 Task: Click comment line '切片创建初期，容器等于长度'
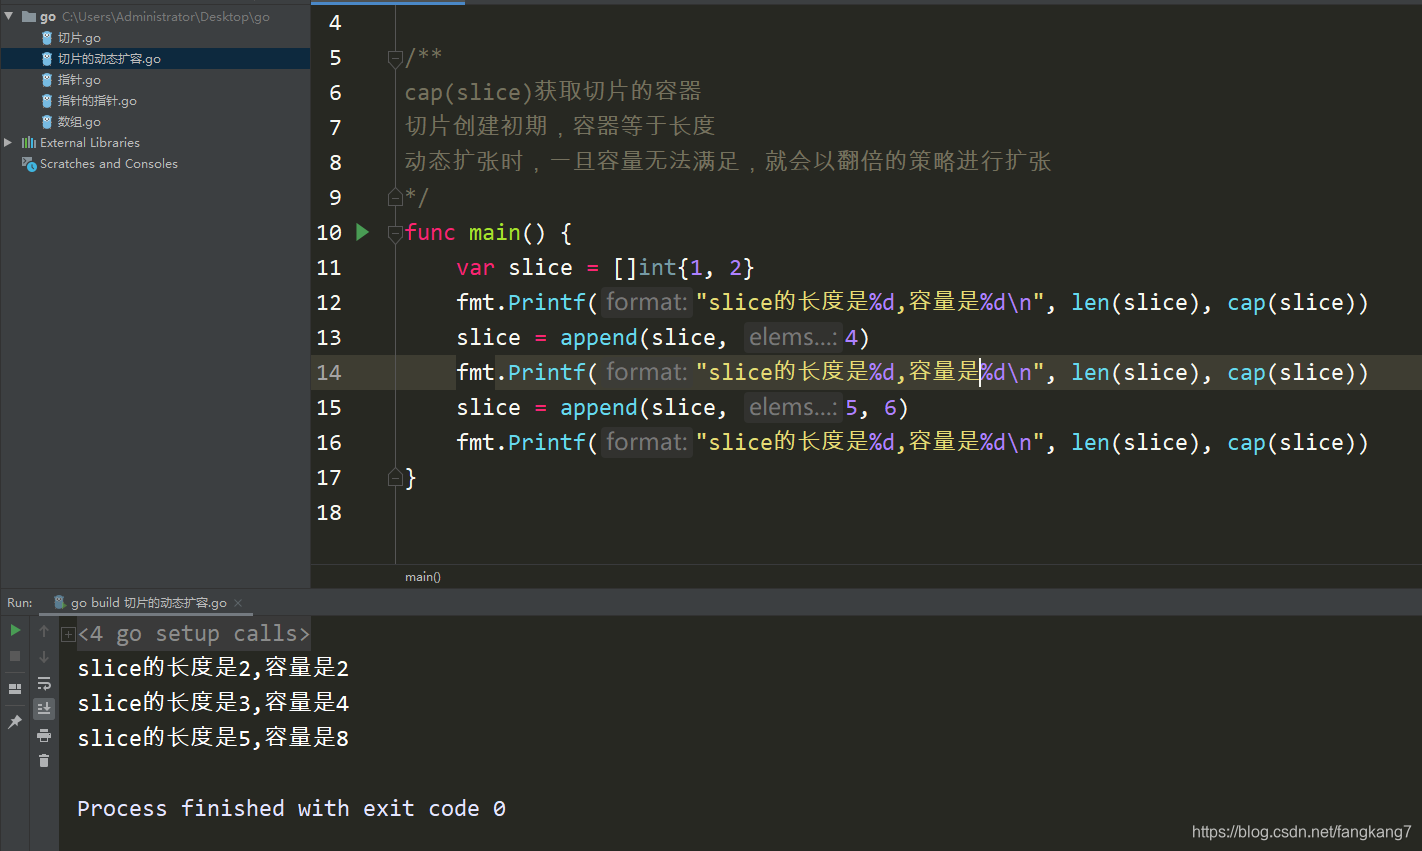pyautogui.click(x=560, y=127)
